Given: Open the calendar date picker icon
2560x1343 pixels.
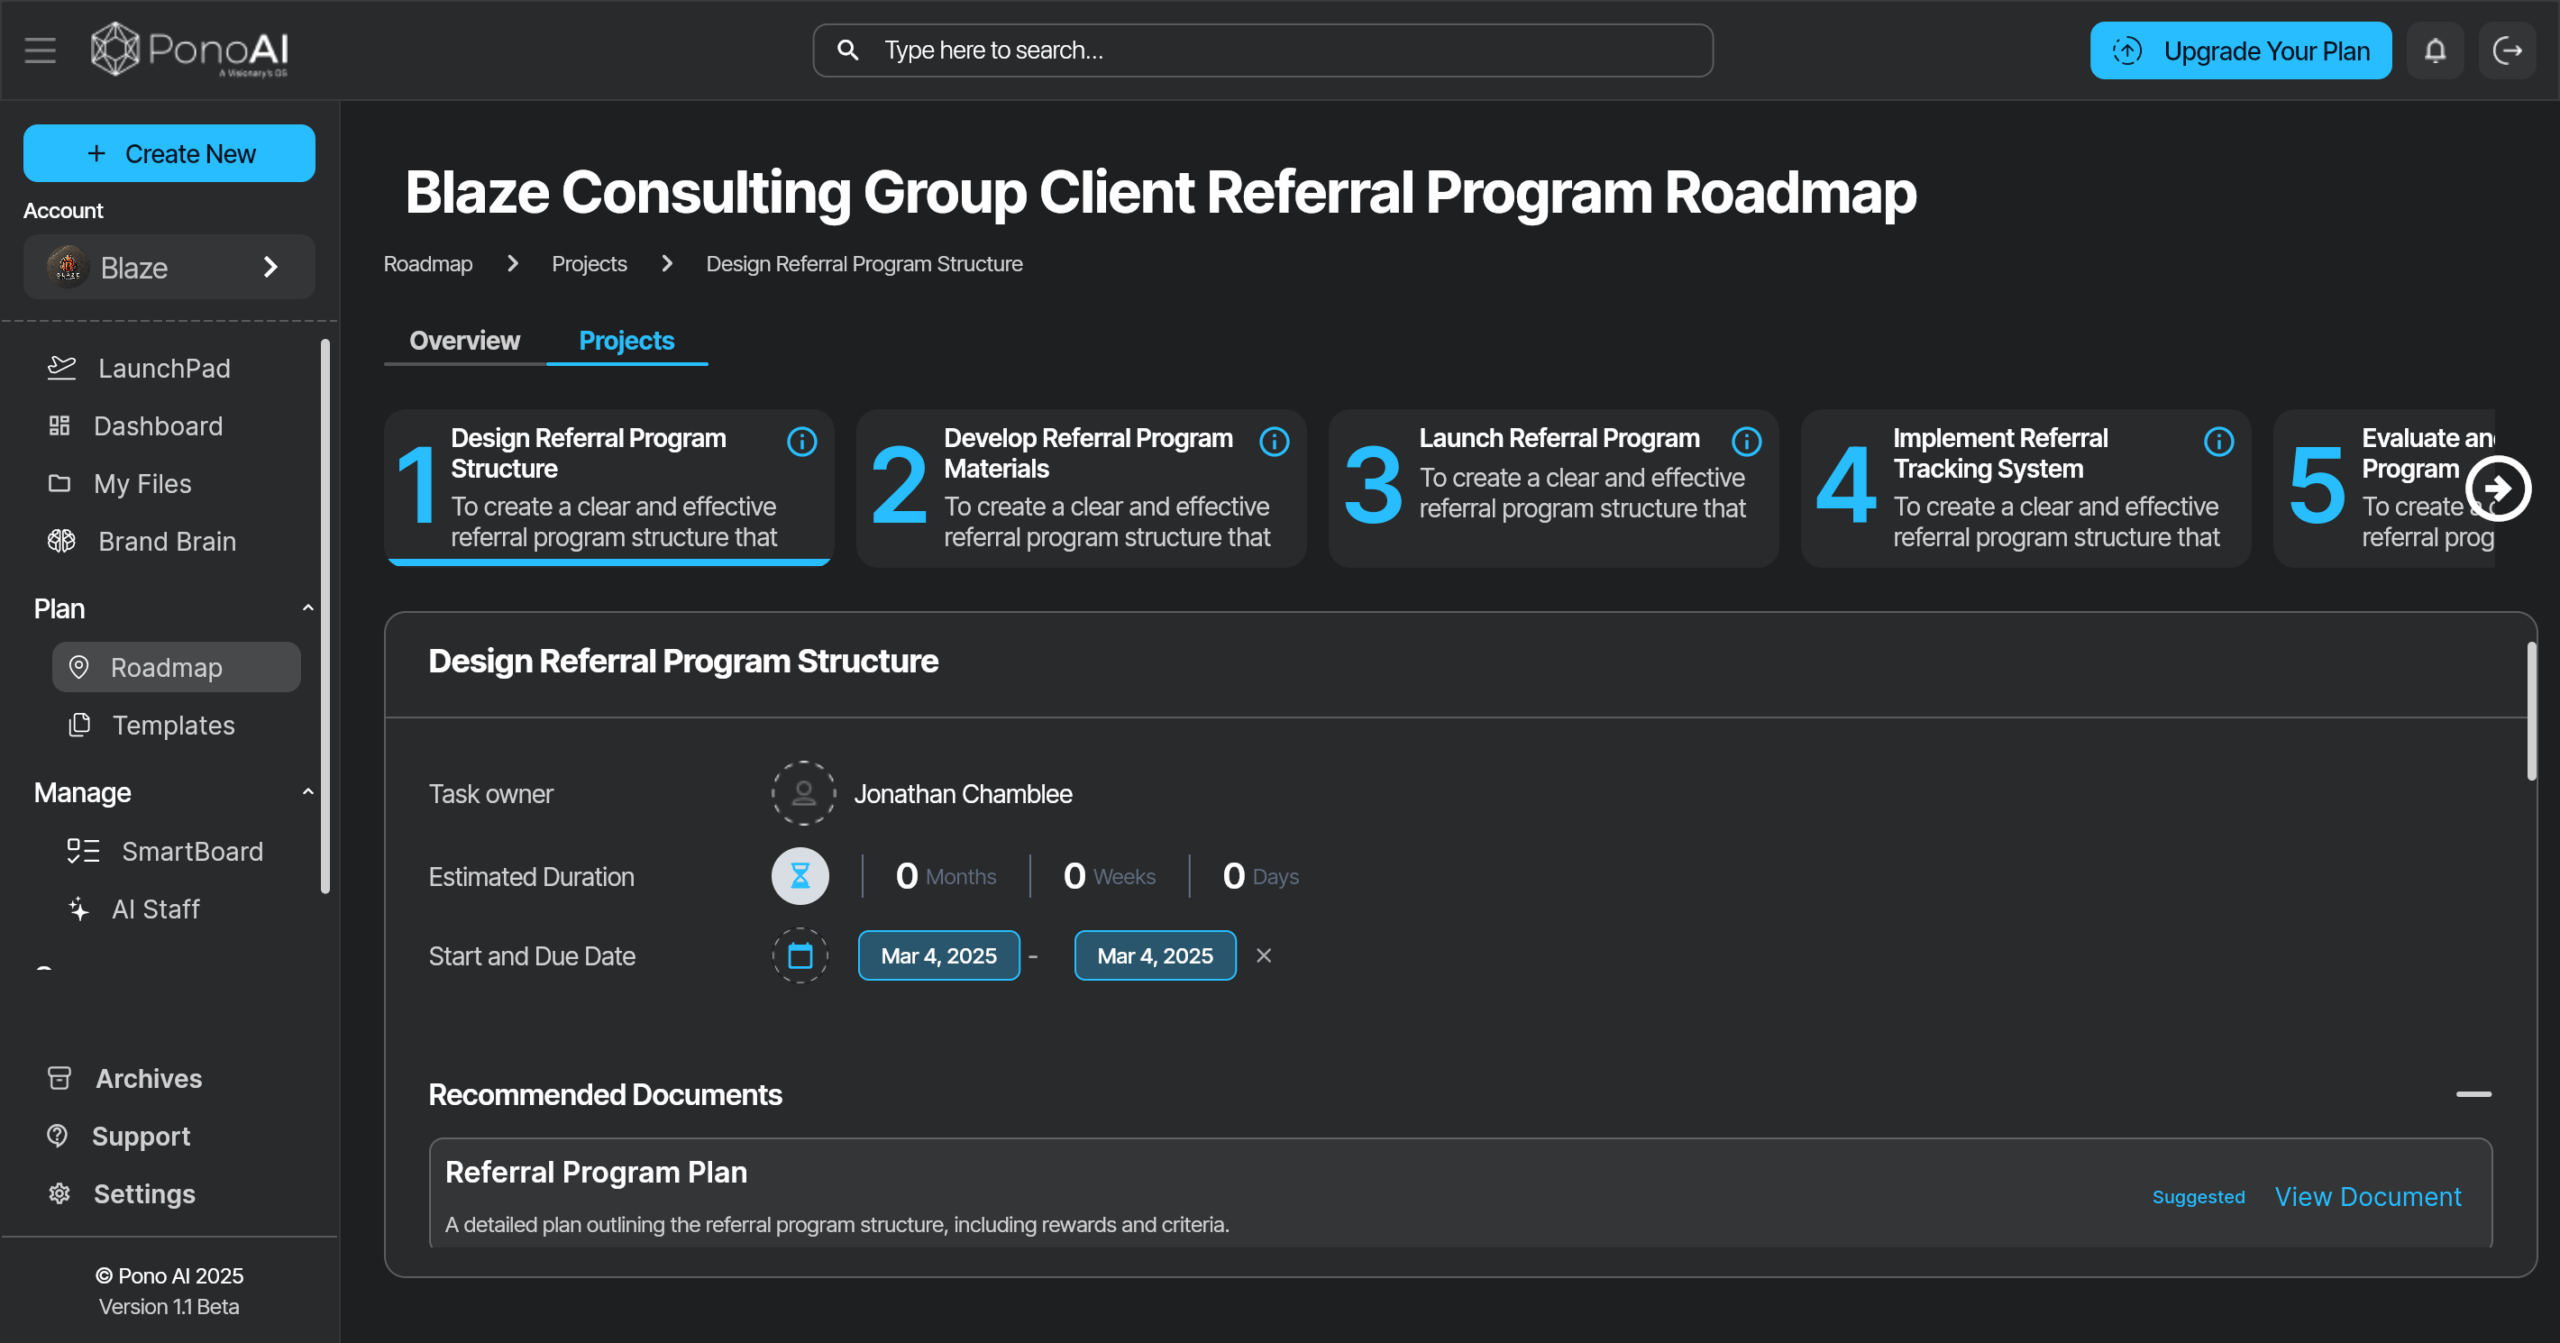Looking at the screenshot, I should pos(800,956).
